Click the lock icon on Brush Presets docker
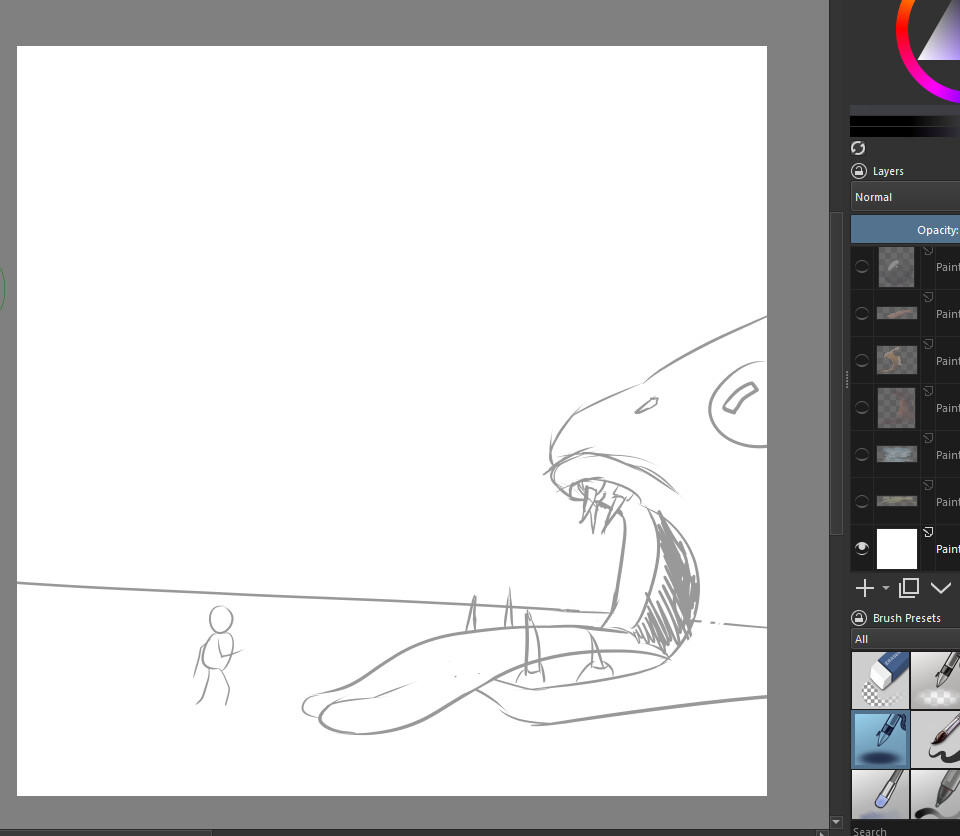The image size is (960, 836). tap(860, 618)
